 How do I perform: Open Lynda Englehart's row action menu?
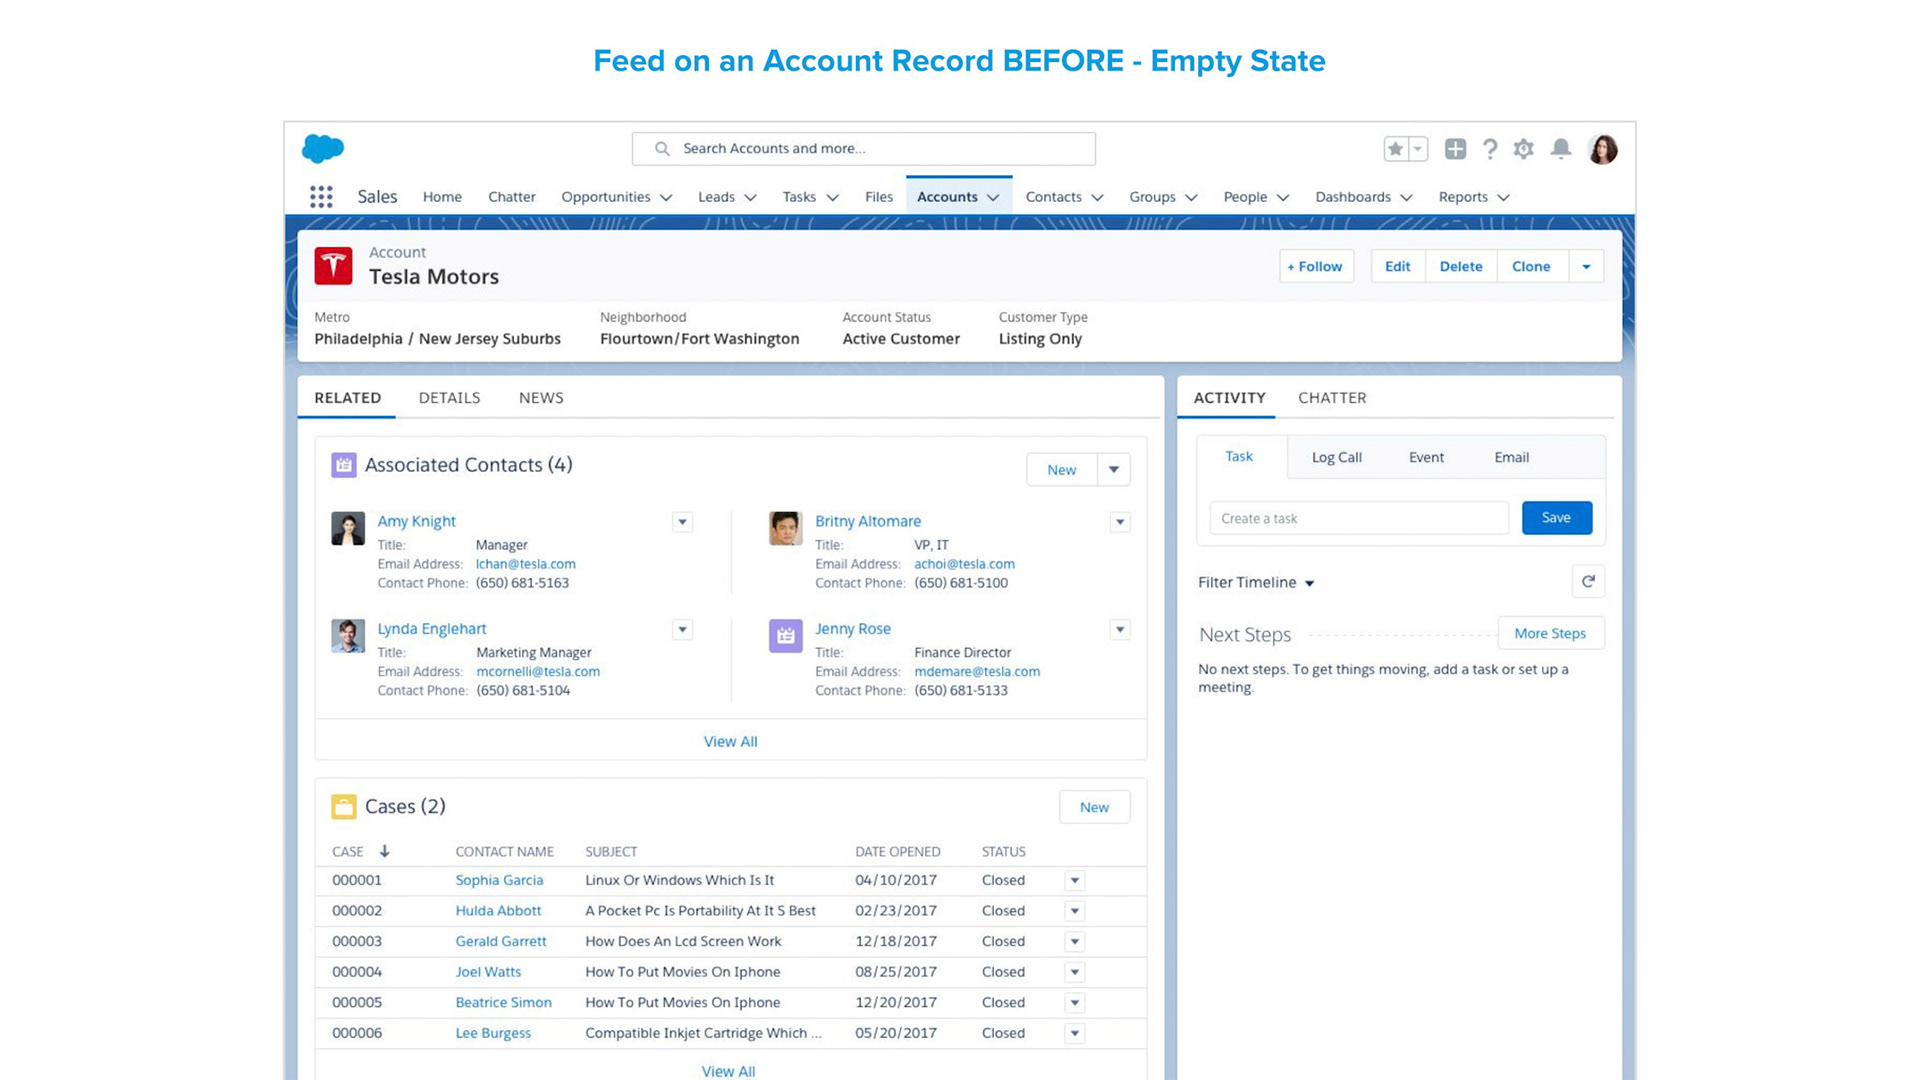[x=682, y=630]
